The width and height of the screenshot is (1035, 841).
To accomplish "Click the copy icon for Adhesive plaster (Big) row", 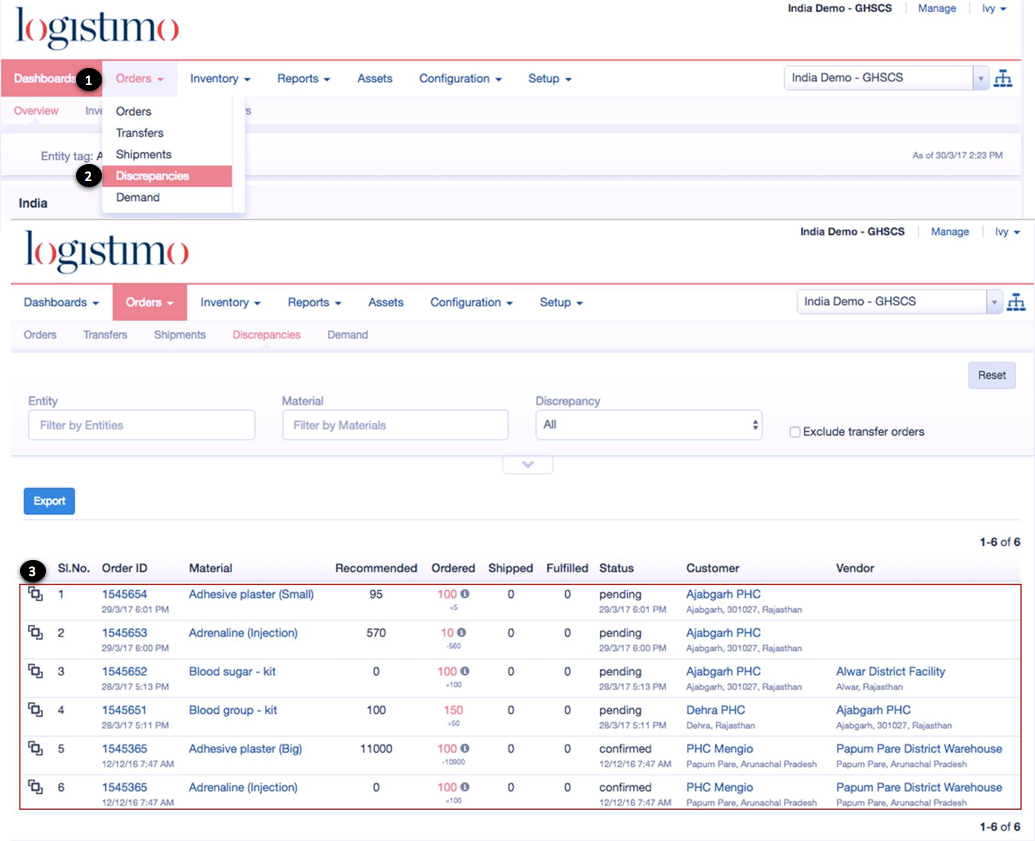I will 35,749.
